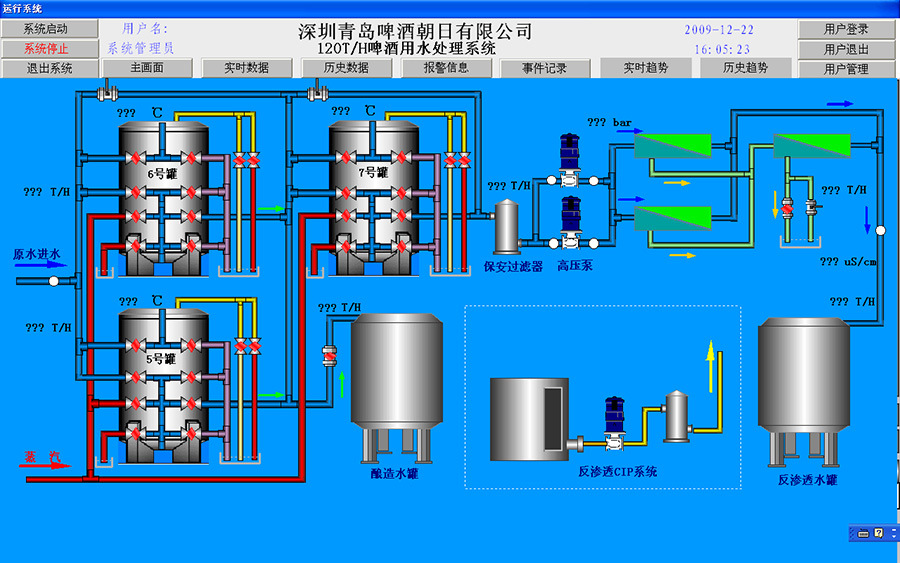Viewport: 900px width, 563px height.
Task: Click the 反渗透CIP系统 pump
Action: pos(615,424)
